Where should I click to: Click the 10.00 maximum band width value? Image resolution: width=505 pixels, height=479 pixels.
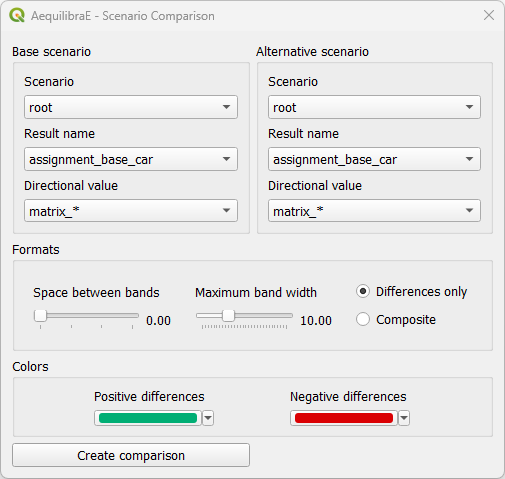[316, 321]
